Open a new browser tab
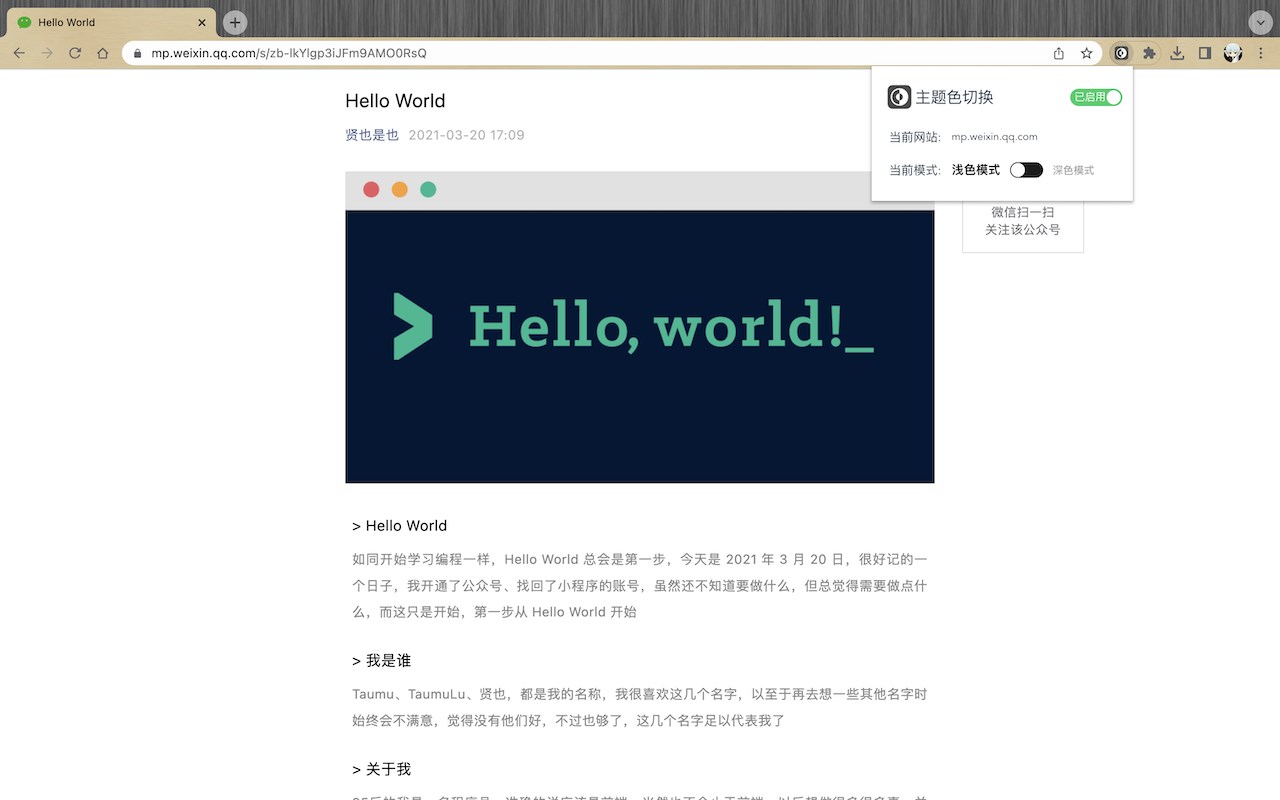1280x800 pixels. click(234, 22)
